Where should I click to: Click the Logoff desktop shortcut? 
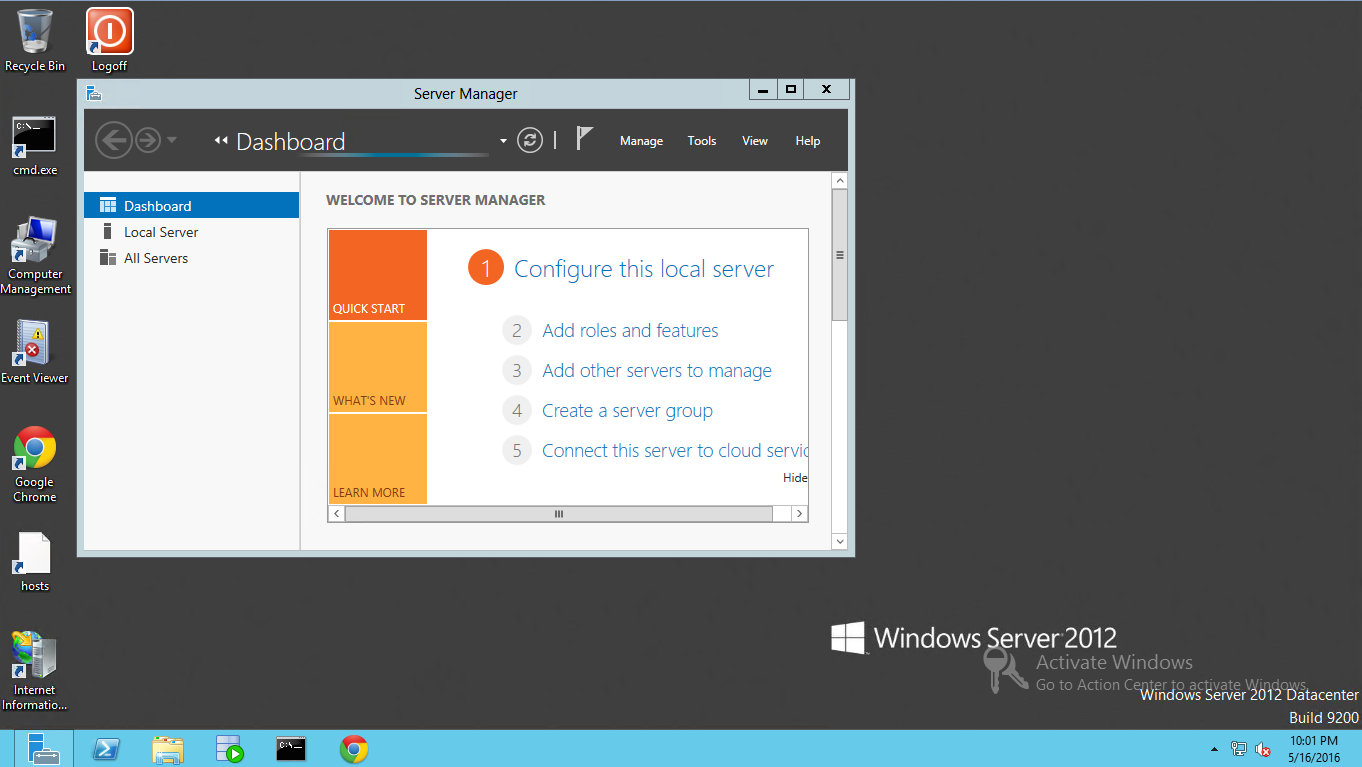point(109,40)
